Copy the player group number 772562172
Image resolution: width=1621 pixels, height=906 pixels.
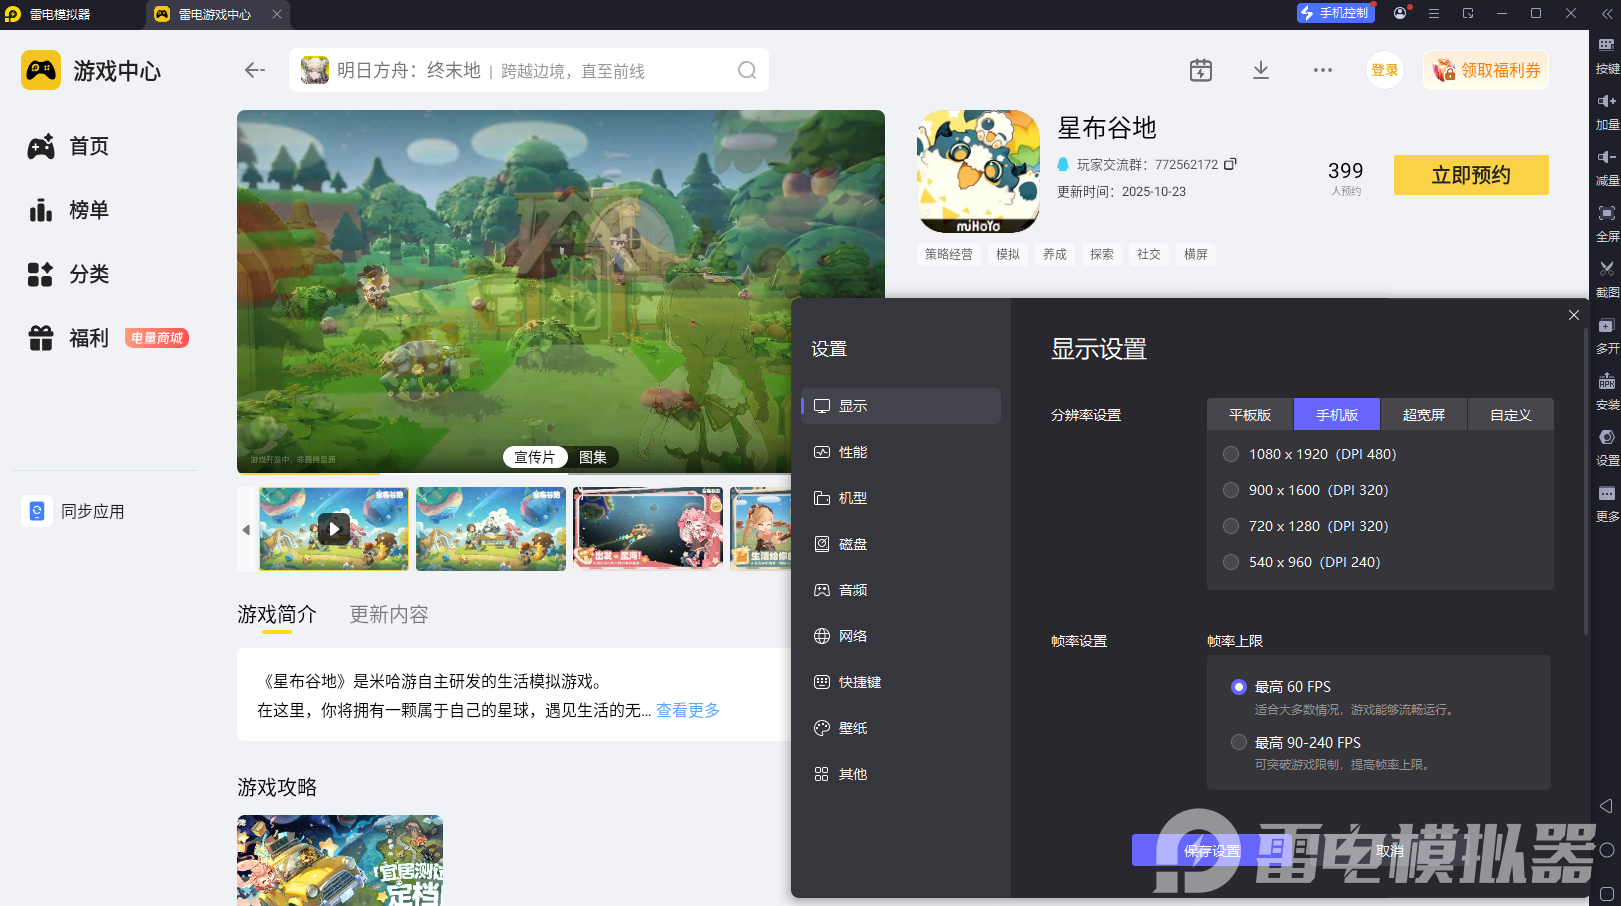point(1231,164)
